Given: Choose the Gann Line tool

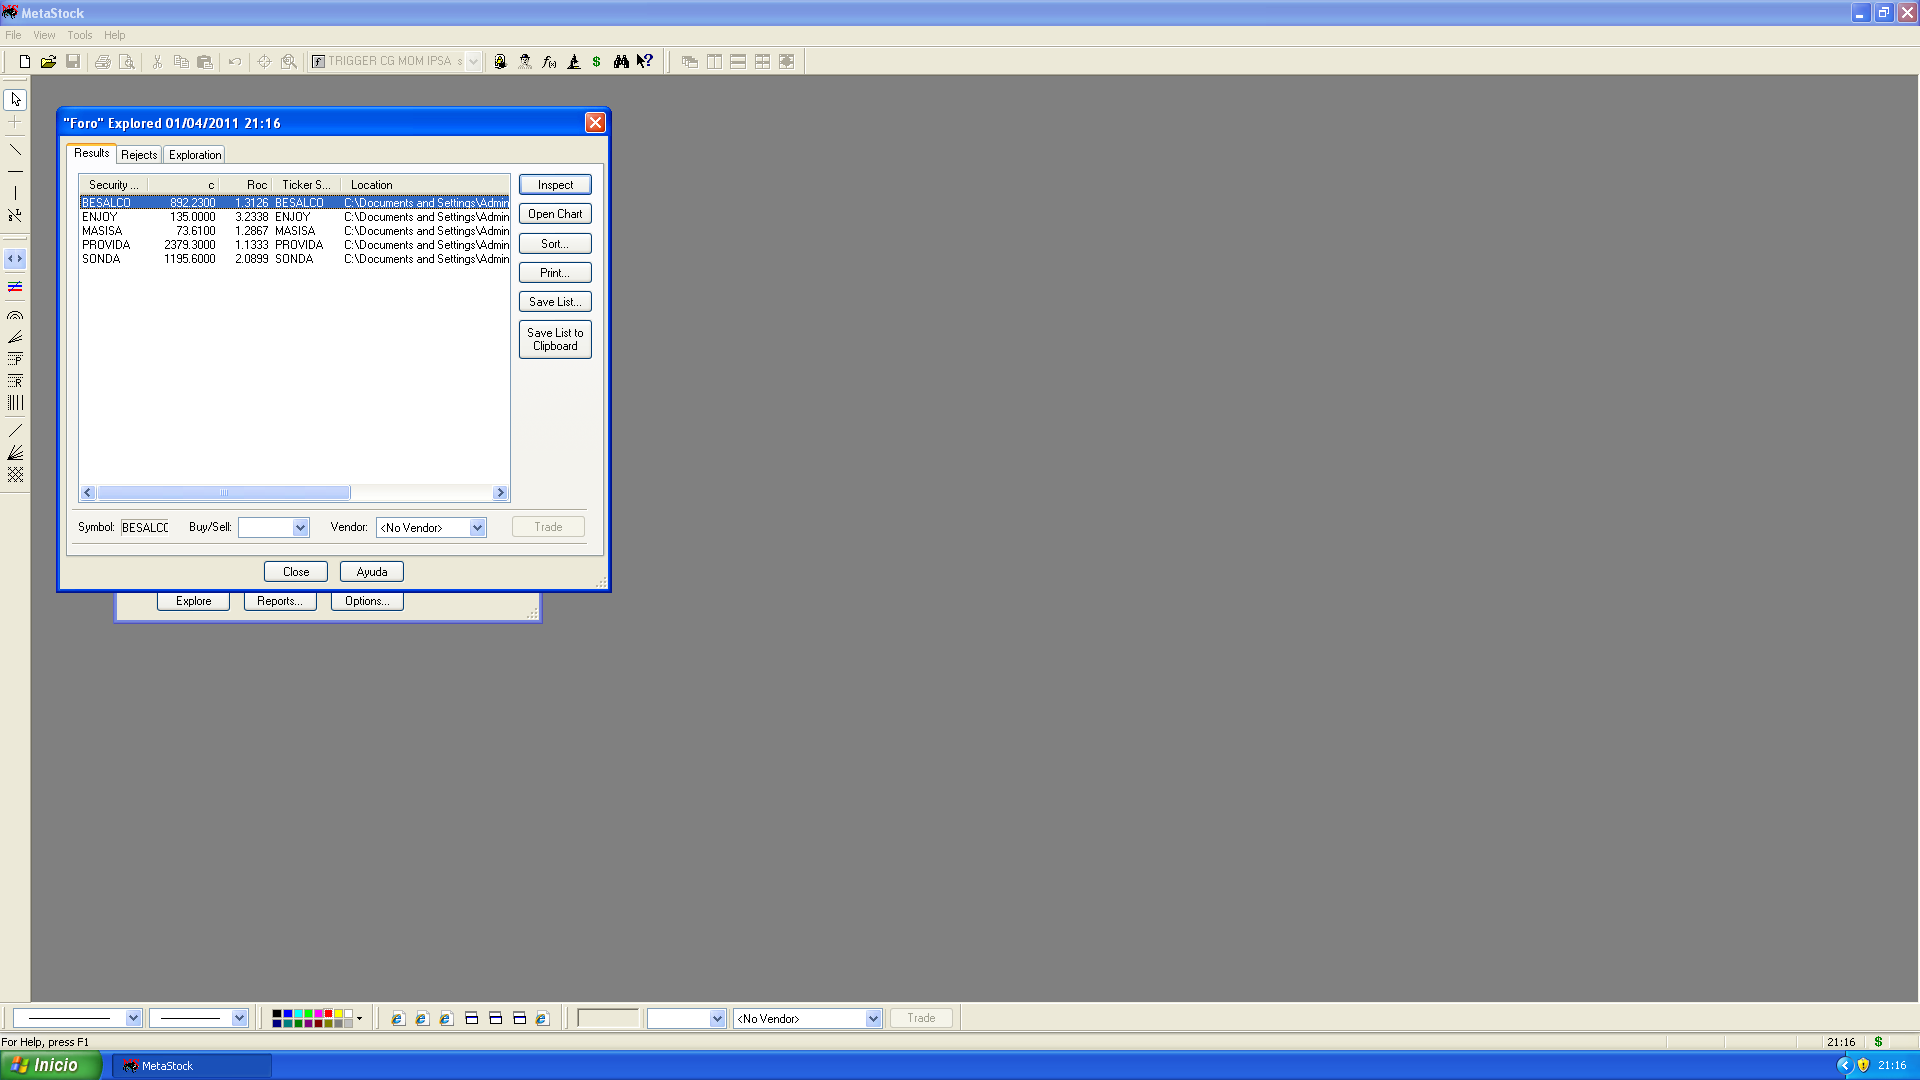Looking at the screenshot, I should (15, 431).
